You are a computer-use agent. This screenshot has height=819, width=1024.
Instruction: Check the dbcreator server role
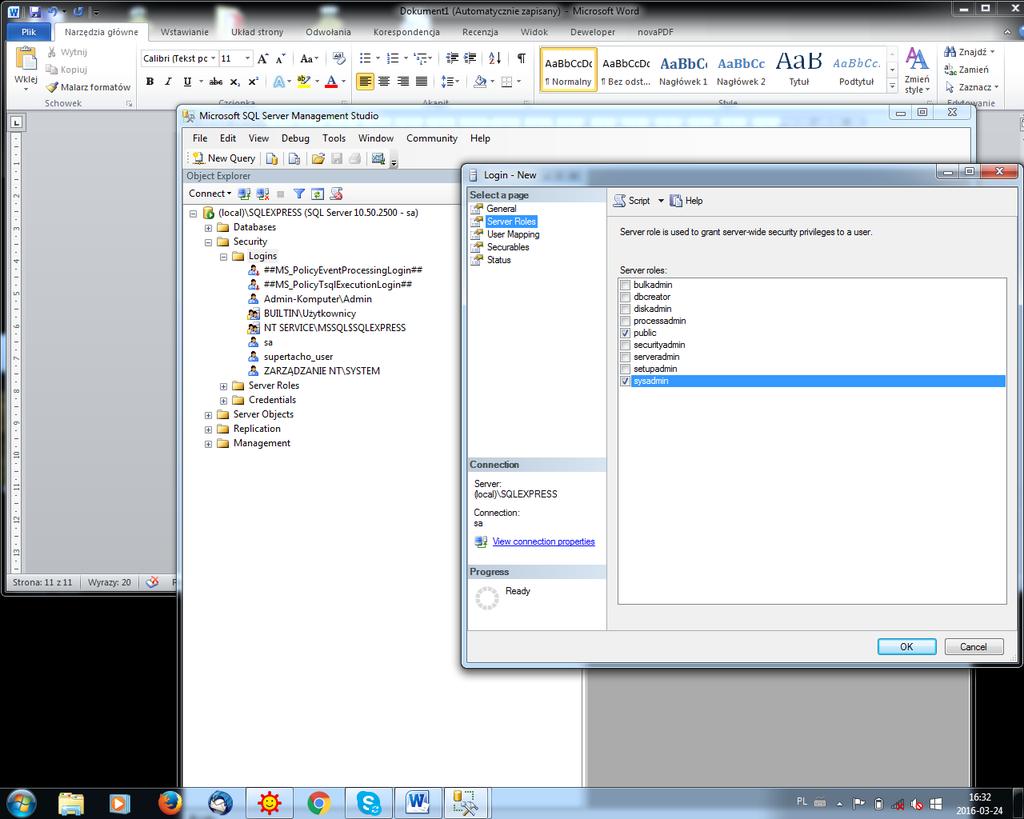coord(626,297)
